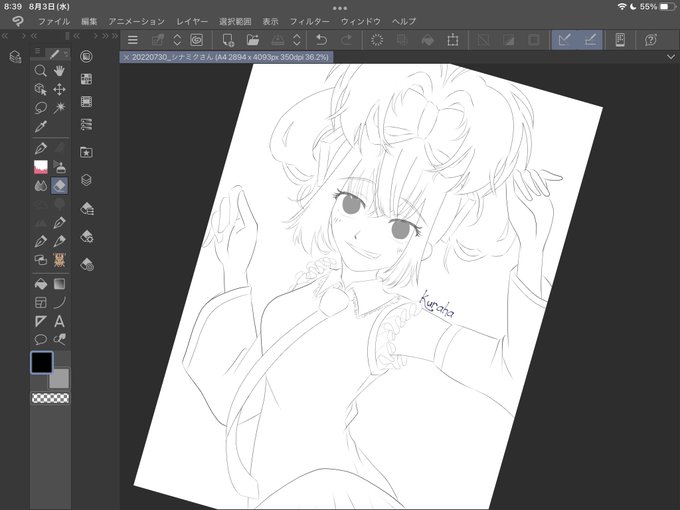The height and width of the screenshot is (510, 680).
Task: Open the command bar hamburger menu
Action: 133,40
